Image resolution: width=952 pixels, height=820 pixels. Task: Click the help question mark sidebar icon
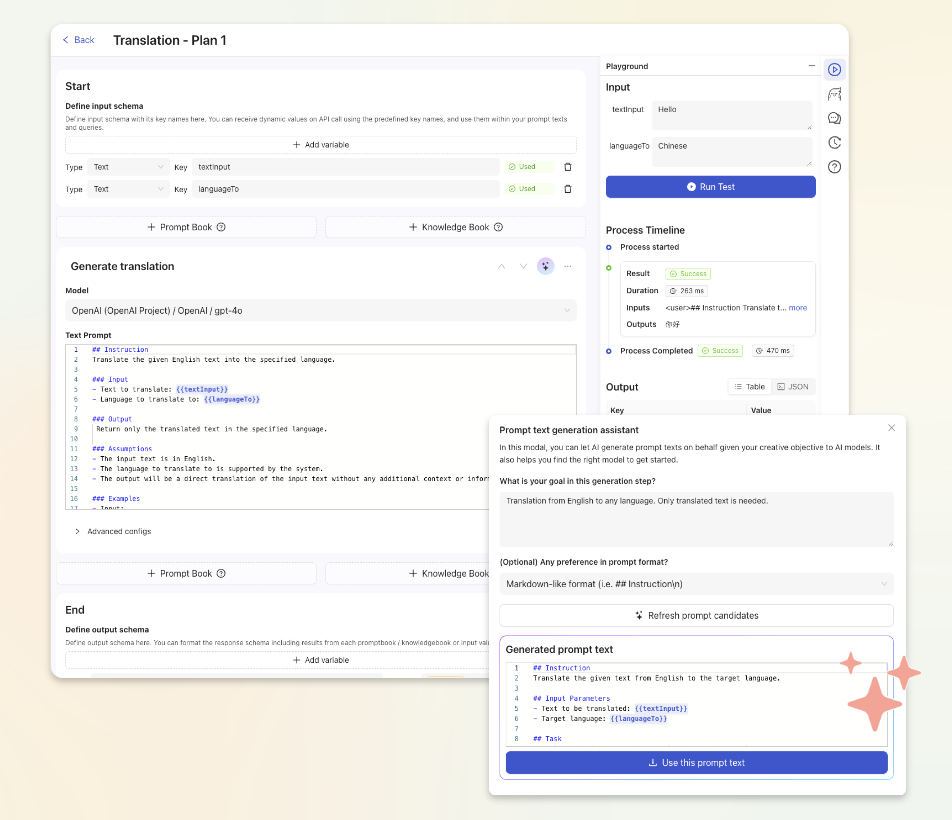(834, 166)
